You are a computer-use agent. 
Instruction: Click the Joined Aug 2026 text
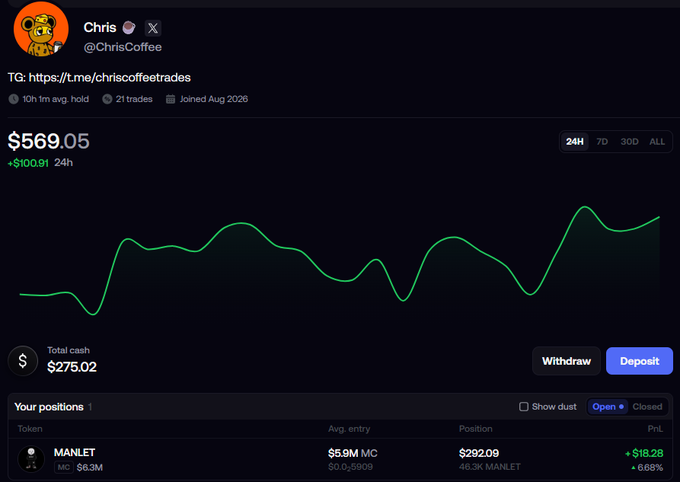click(x=214, y=99)
